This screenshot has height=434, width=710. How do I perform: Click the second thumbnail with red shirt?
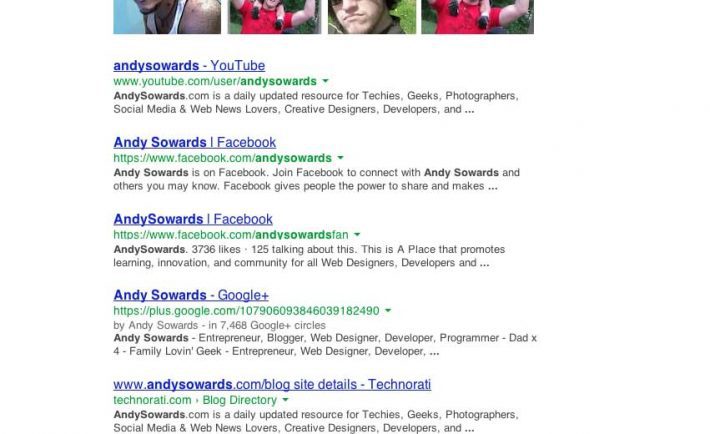(274, 17)
